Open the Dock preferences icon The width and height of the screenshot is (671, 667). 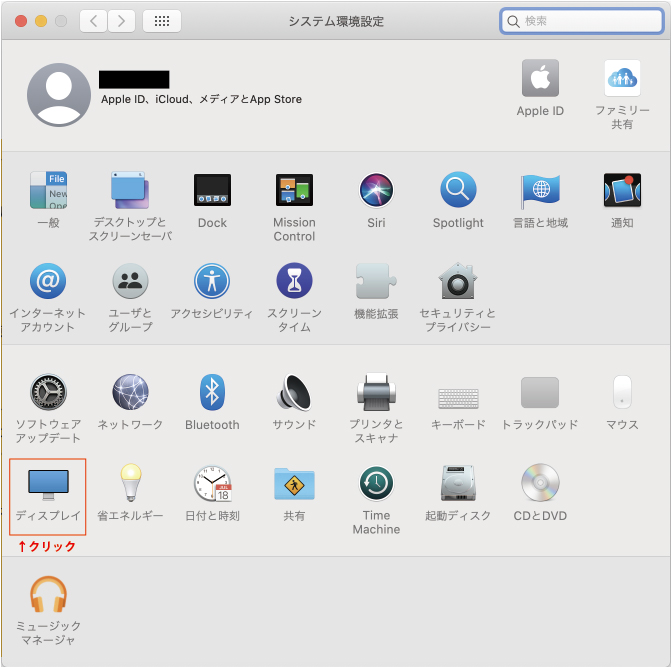[212, 190]
